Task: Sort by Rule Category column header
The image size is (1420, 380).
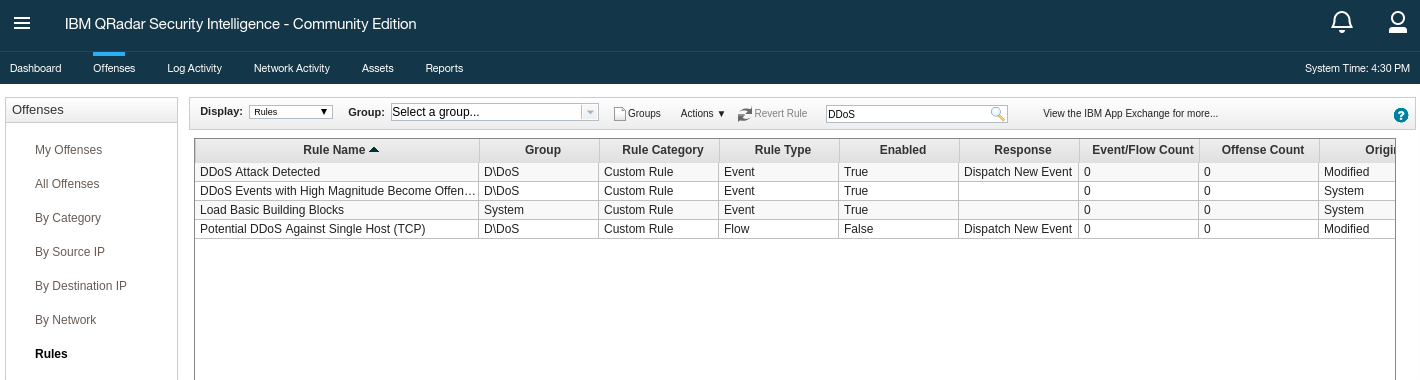Action: coord(660,150)
